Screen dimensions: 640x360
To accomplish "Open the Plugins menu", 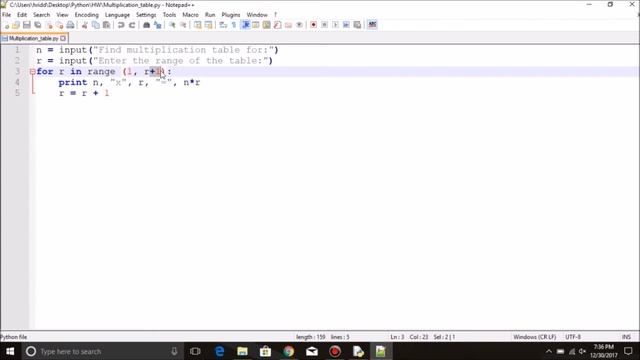I will point(231,15).
